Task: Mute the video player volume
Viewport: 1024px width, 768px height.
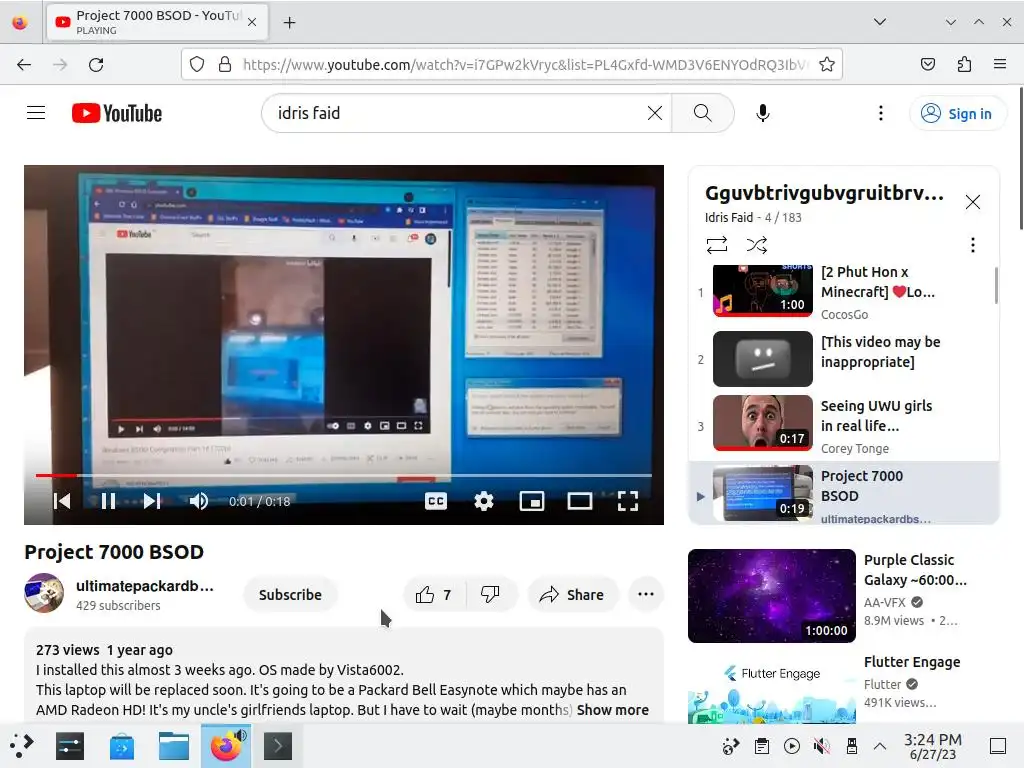Action: click(199, 501)
